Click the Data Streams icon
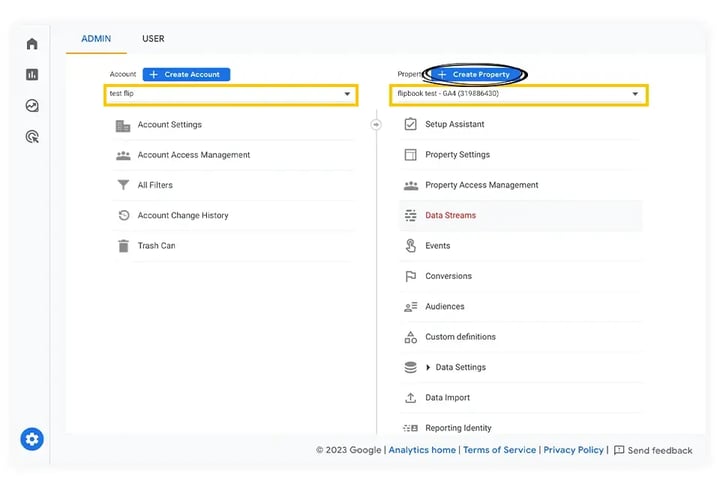This screenshot has width=720, height=486. pos(411,215)
